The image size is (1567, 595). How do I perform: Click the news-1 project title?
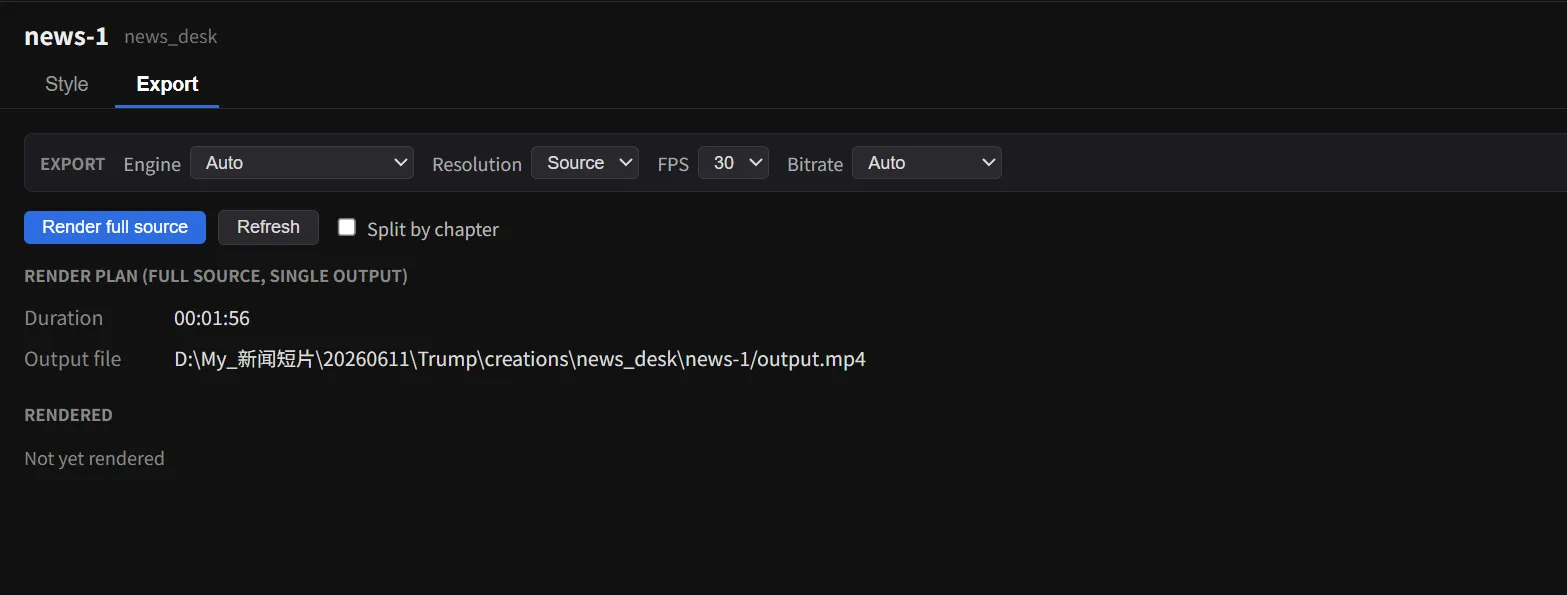click(66, 36)
